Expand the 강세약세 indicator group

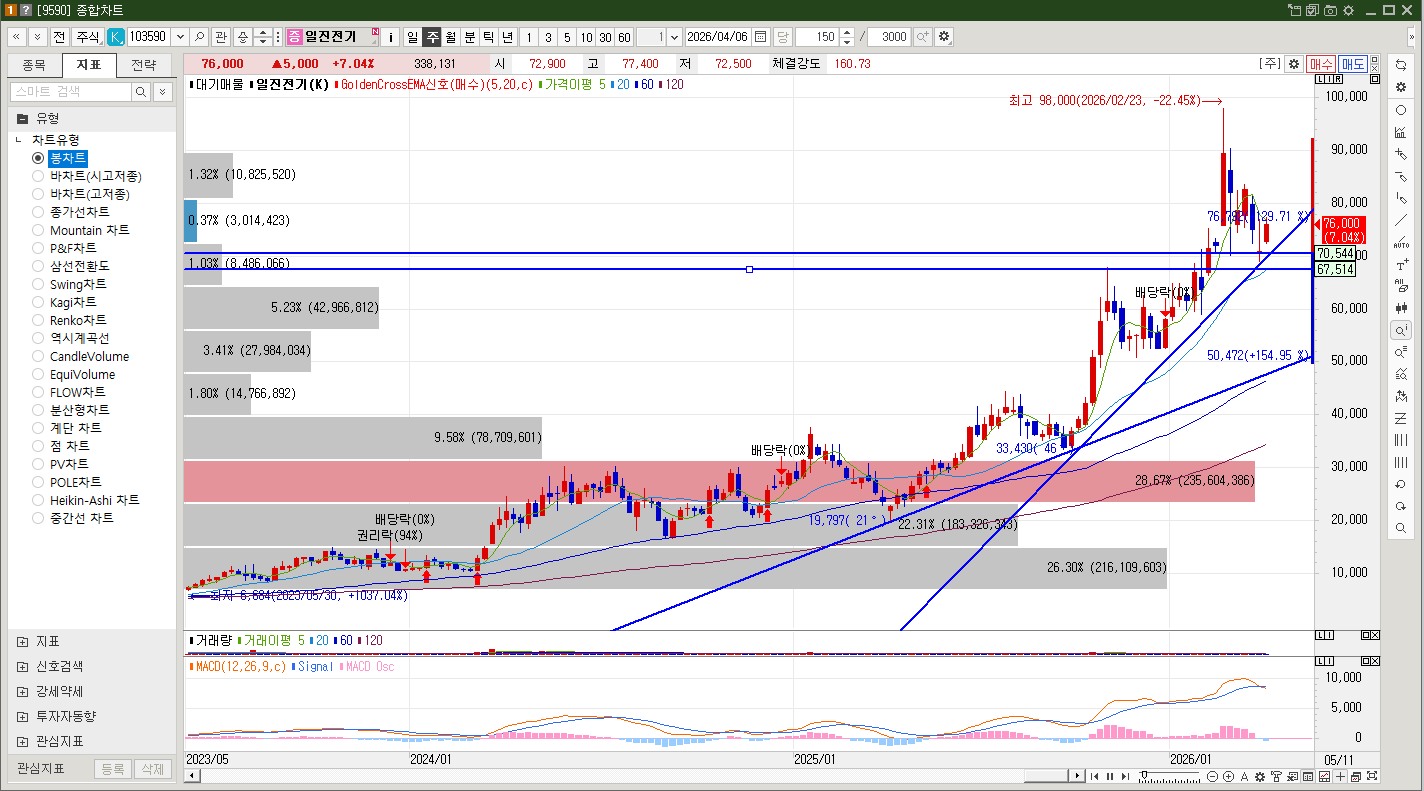point(23,691)
